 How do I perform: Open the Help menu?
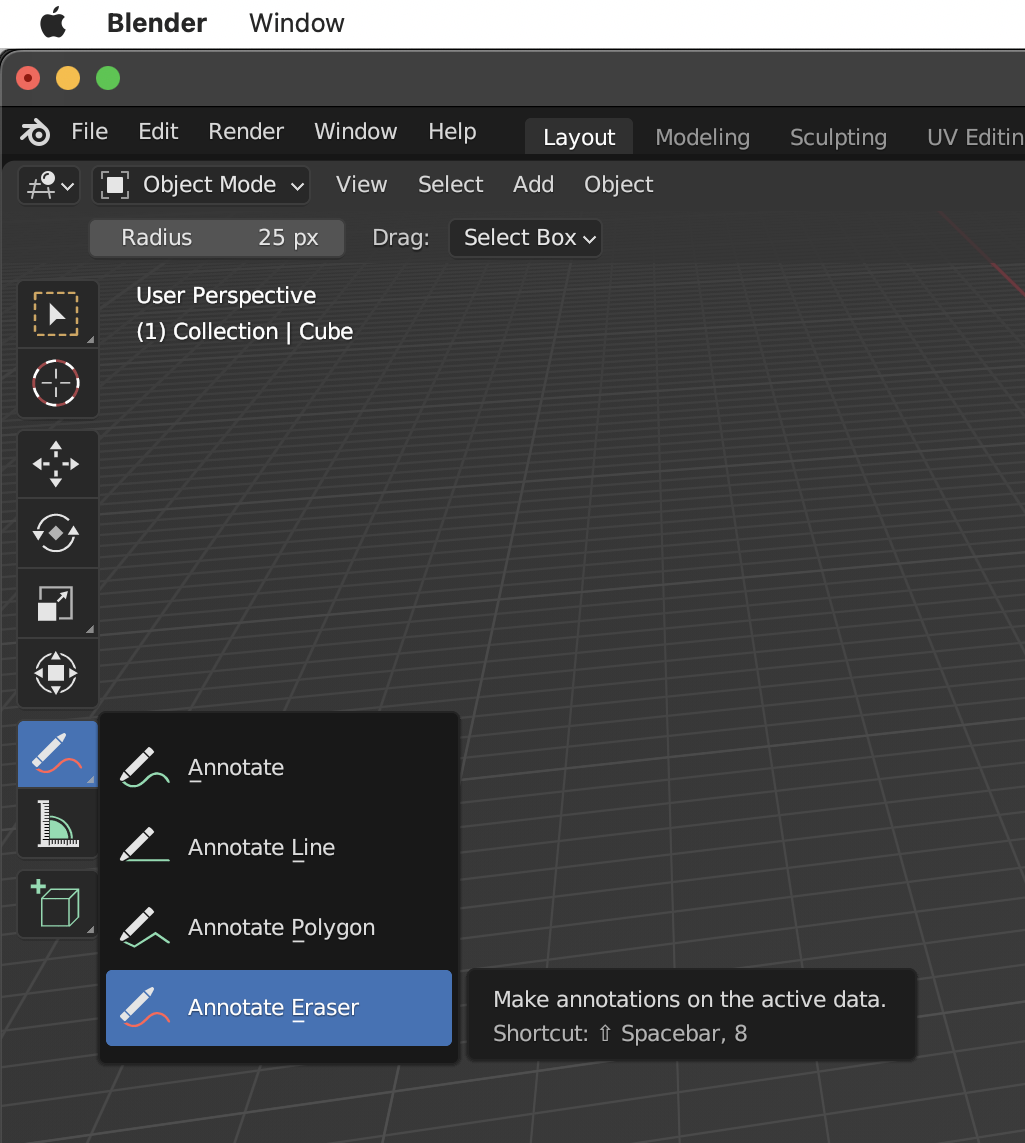pos(452,131)
